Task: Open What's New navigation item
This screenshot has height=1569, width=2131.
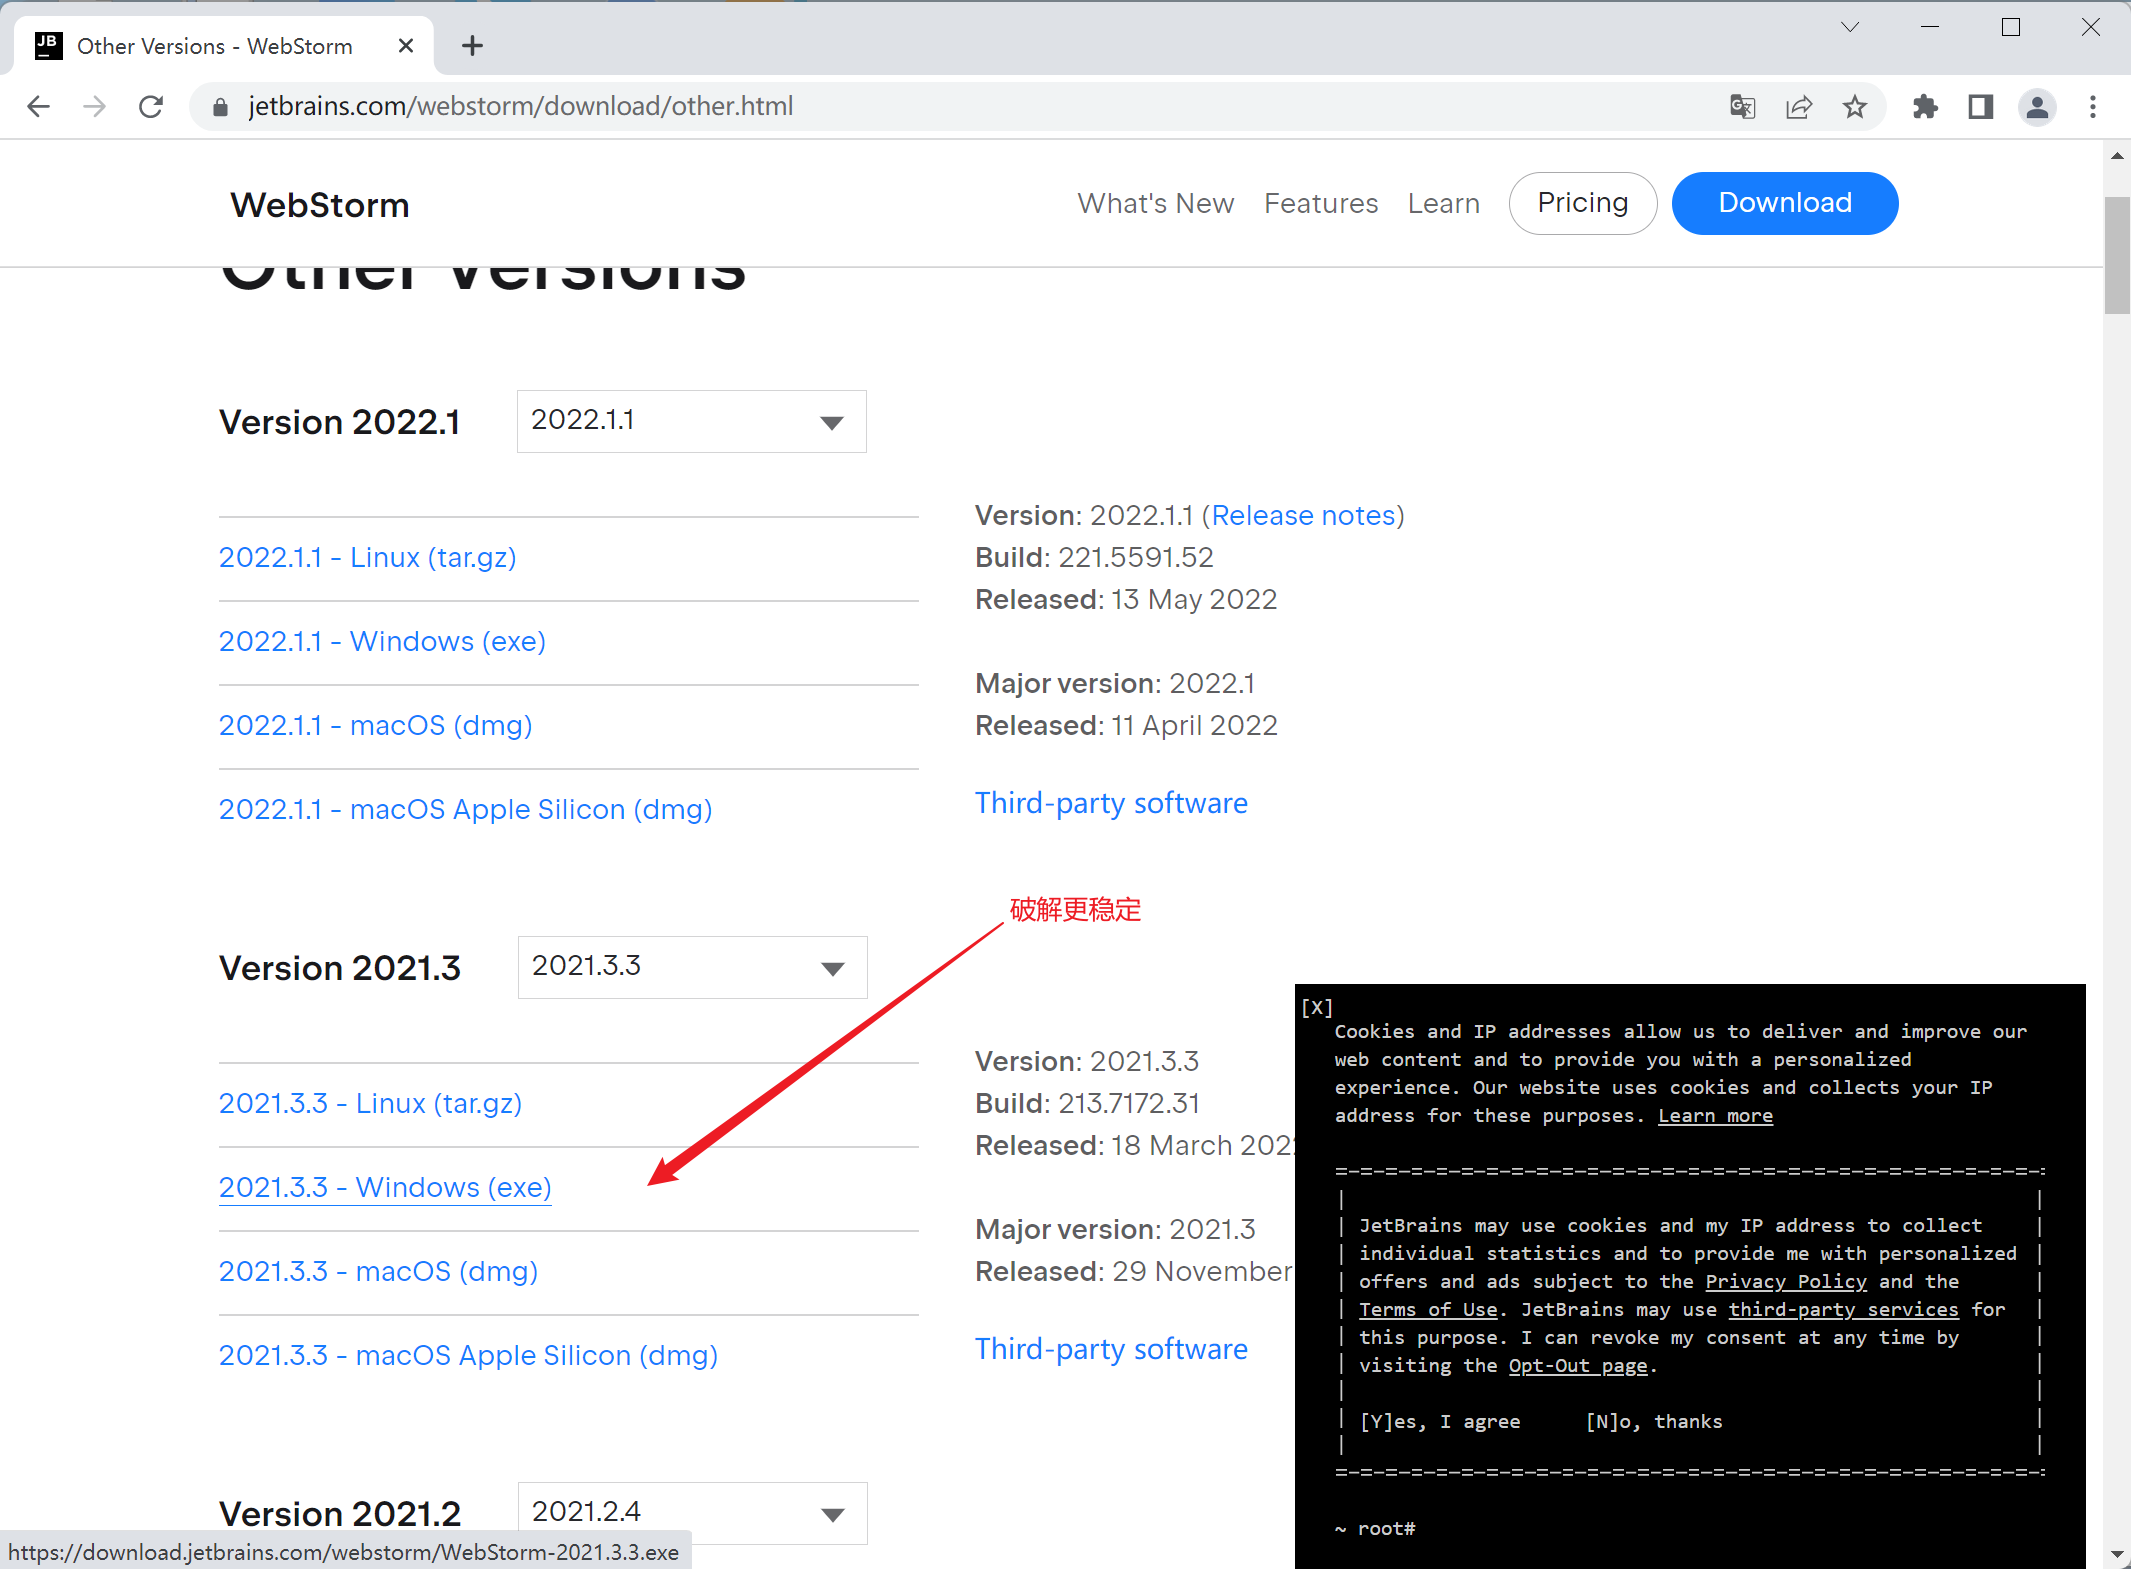Action: click(1155, 203)
